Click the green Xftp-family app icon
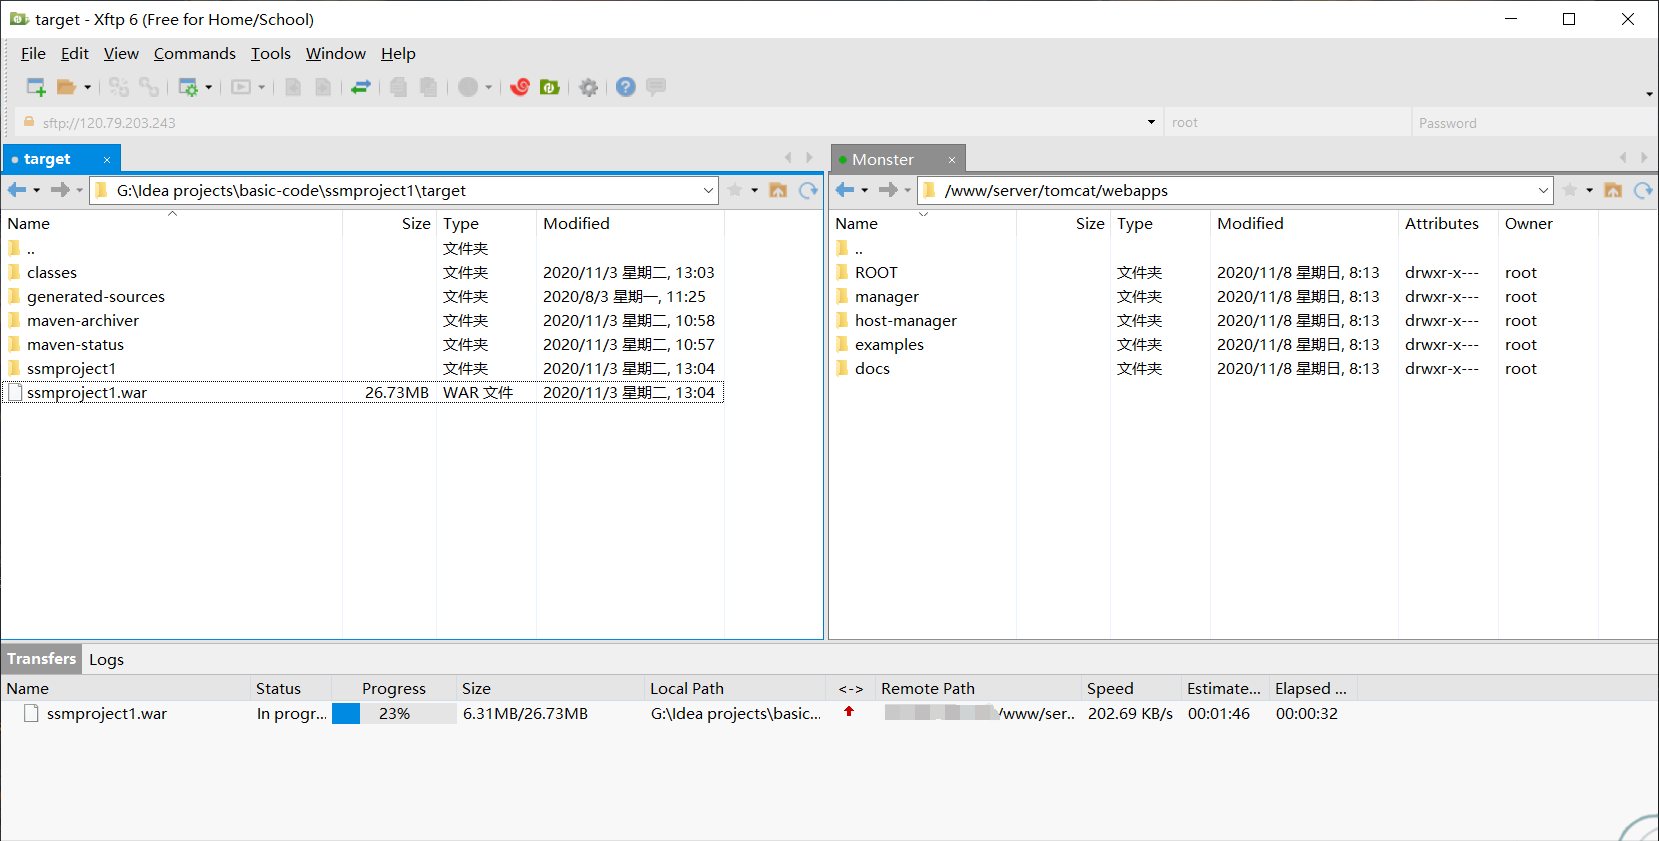Image resolution: width=1659 pixels, height=841 pixels. (550, 87)
